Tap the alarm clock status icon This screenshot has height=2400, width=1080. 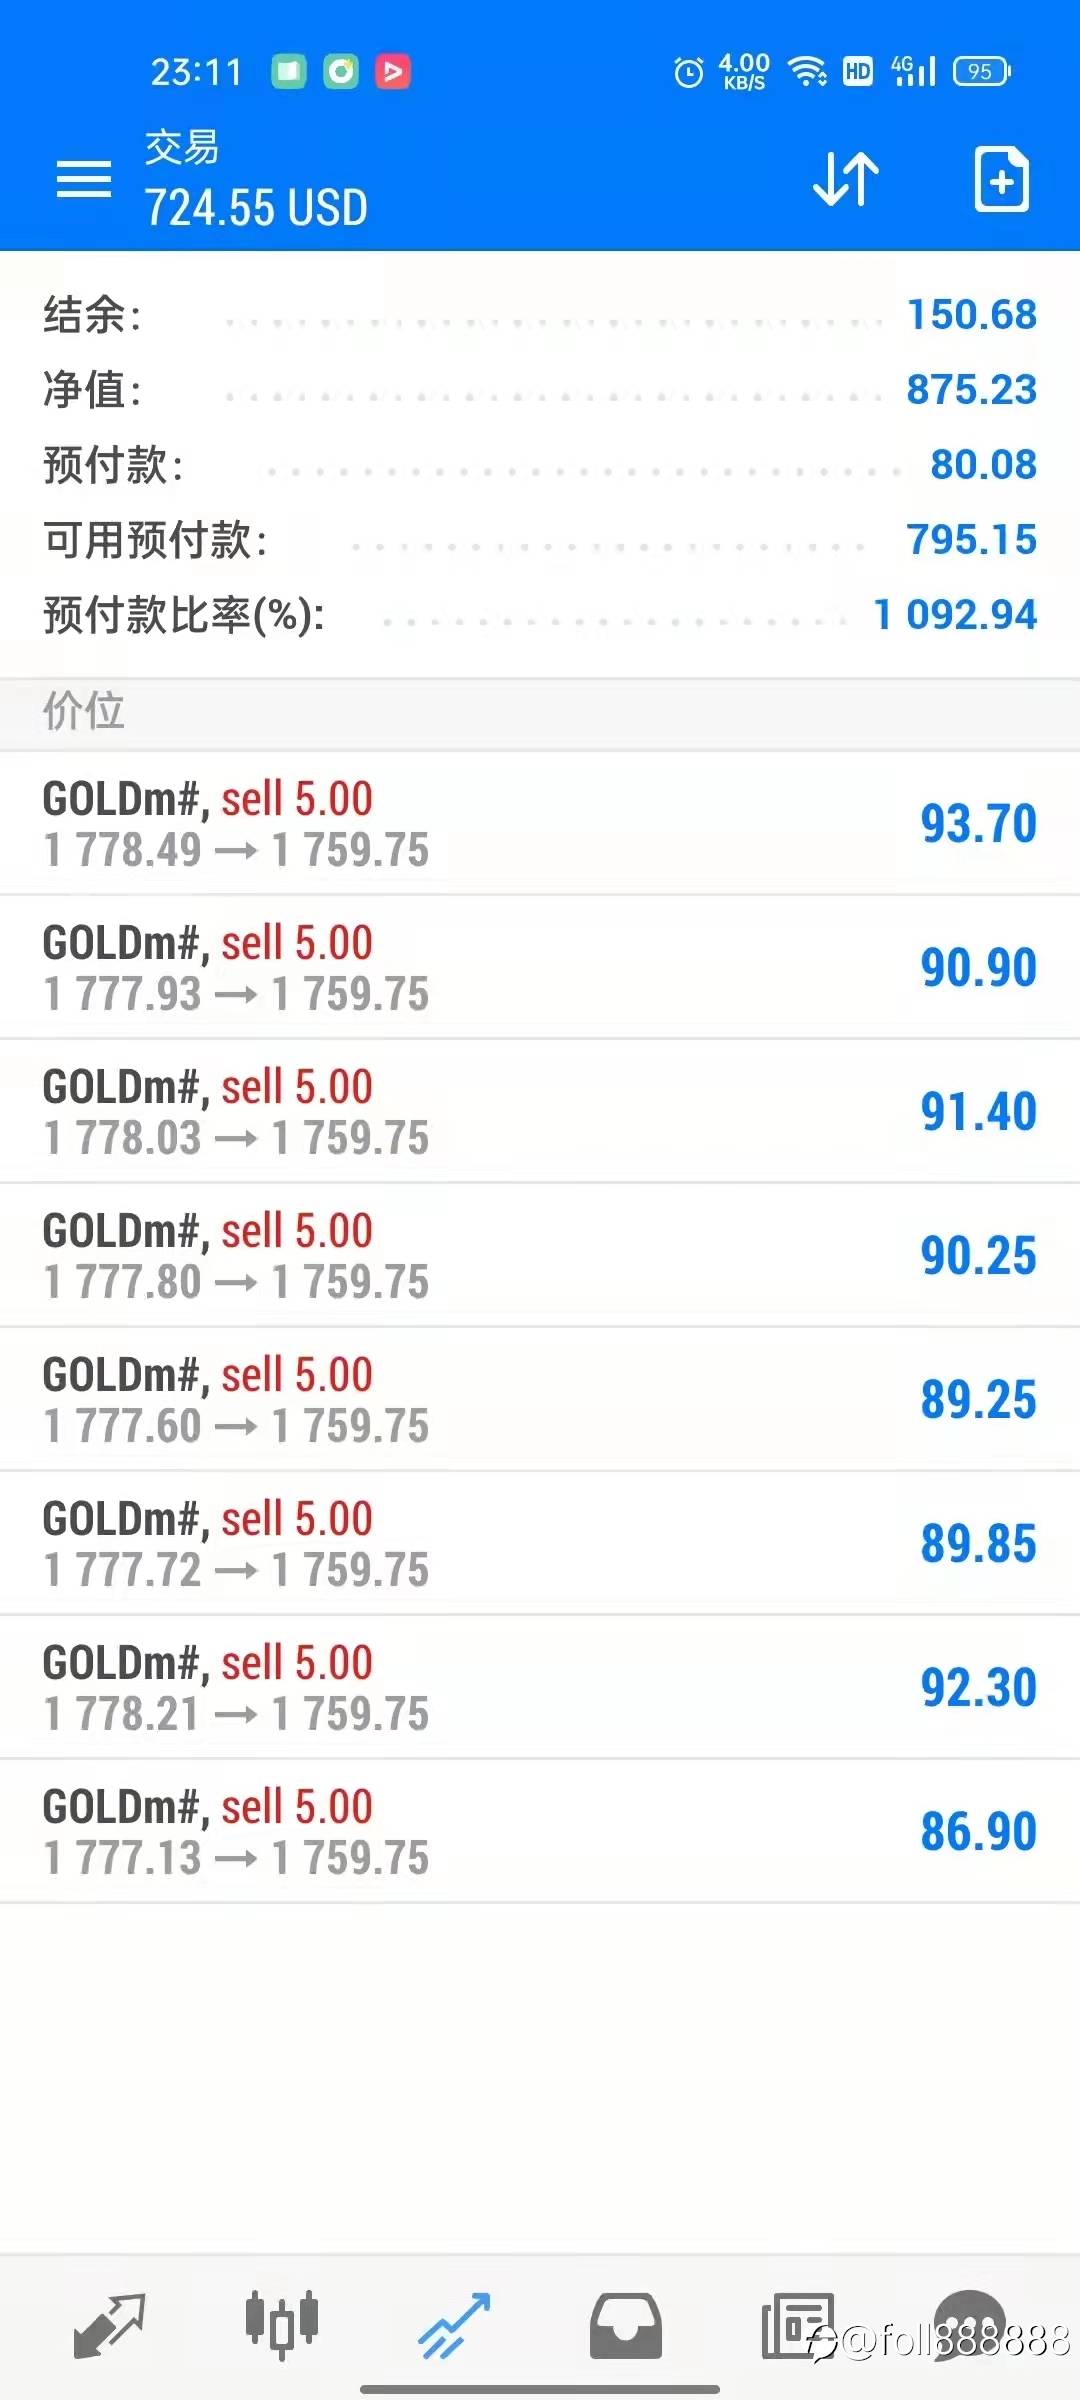click(x=689, y=72)
